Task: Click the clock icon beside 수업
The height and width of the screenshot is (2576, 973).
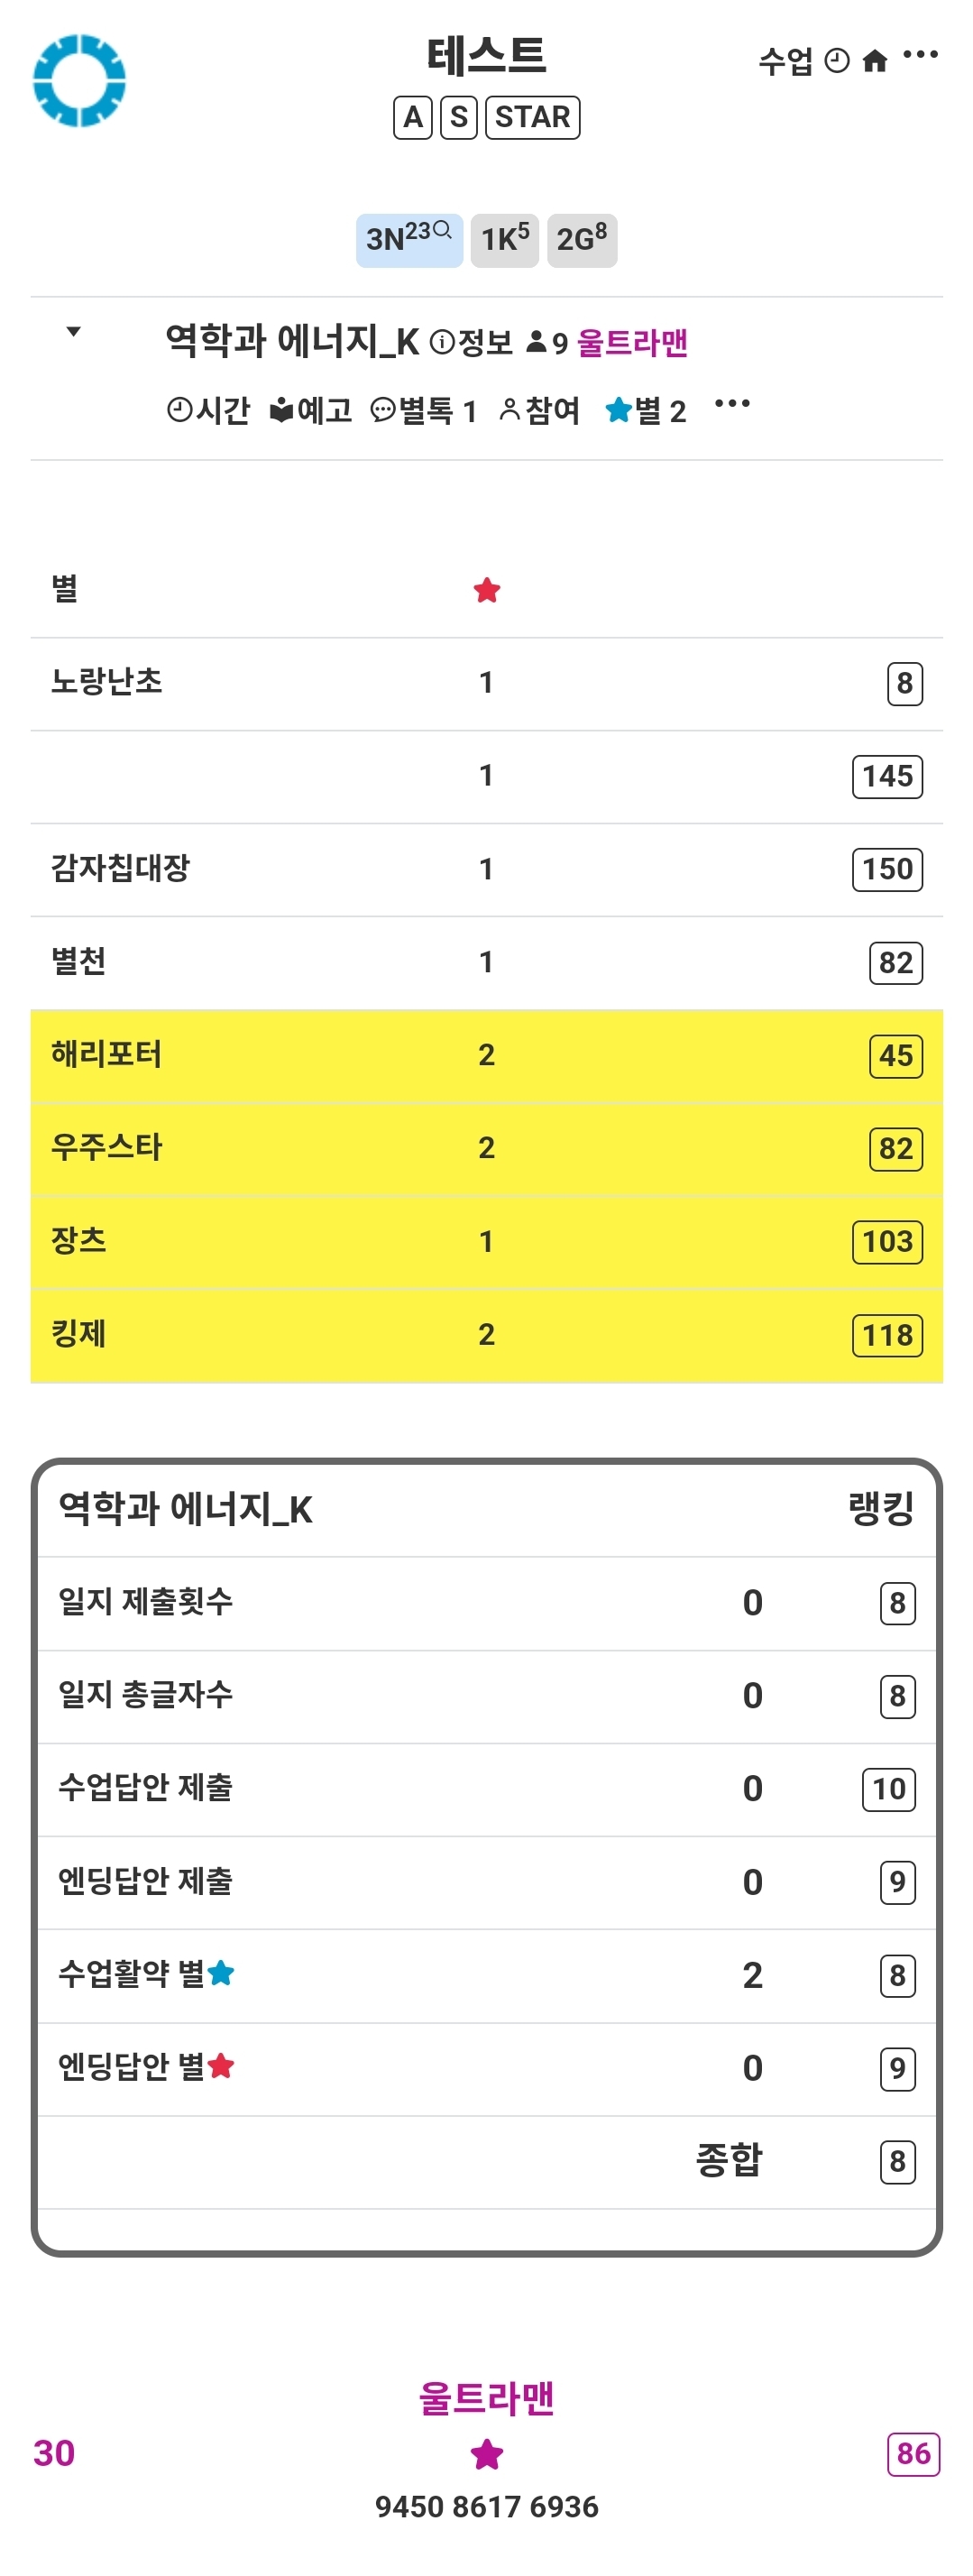Action: pos(837,62)
